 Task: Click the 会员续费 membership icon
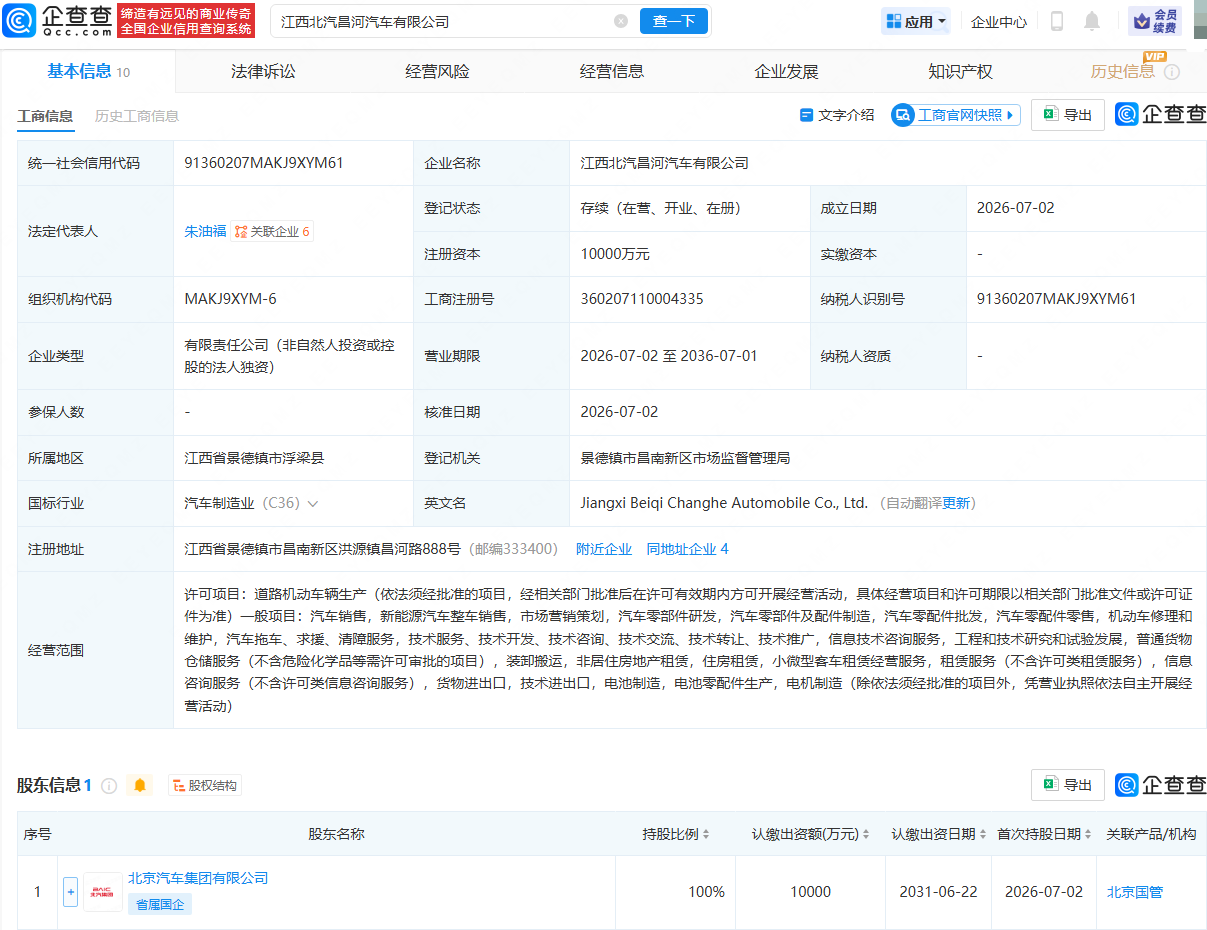[x=1155, y=21]
